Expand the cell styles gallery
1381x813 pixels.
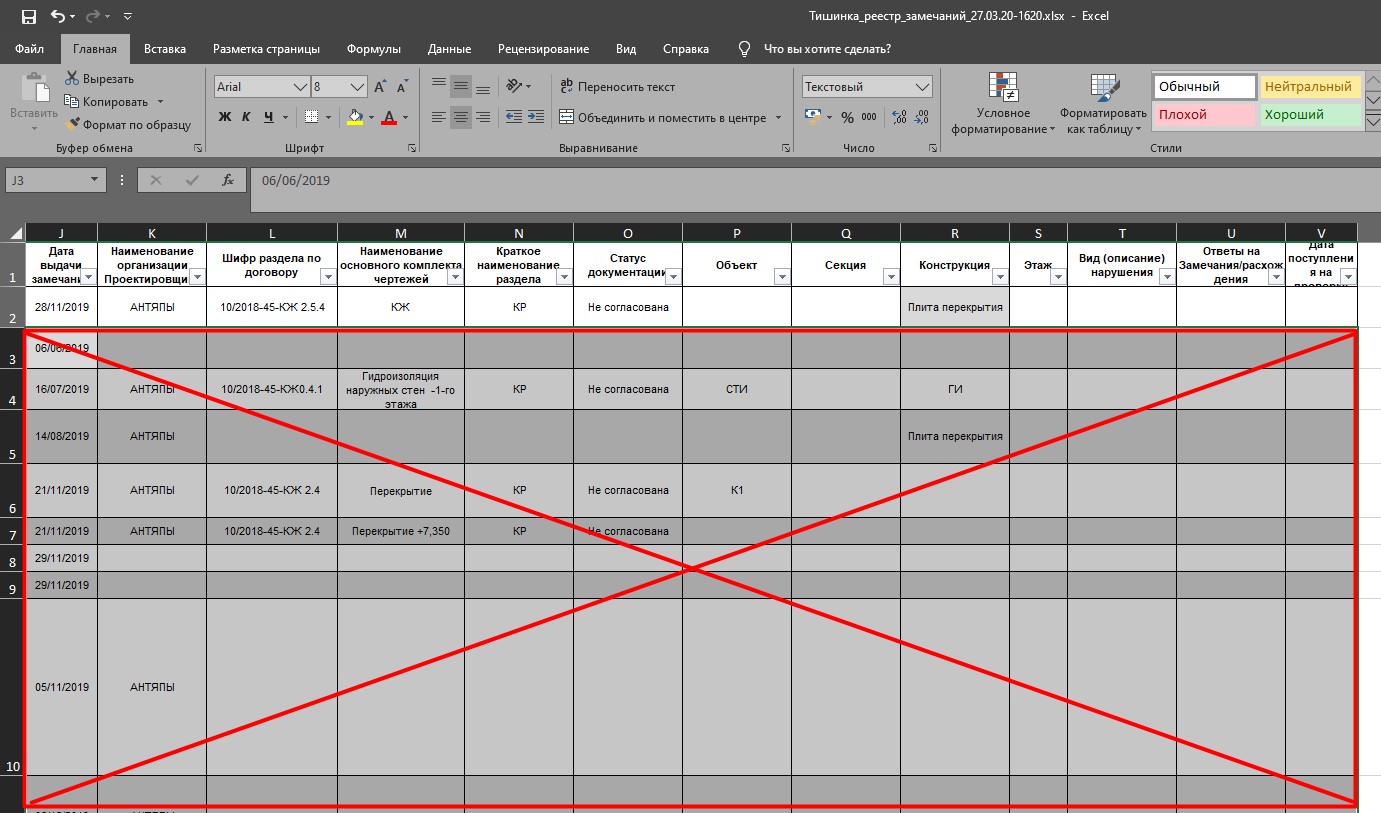click(x=1371, y=120)
